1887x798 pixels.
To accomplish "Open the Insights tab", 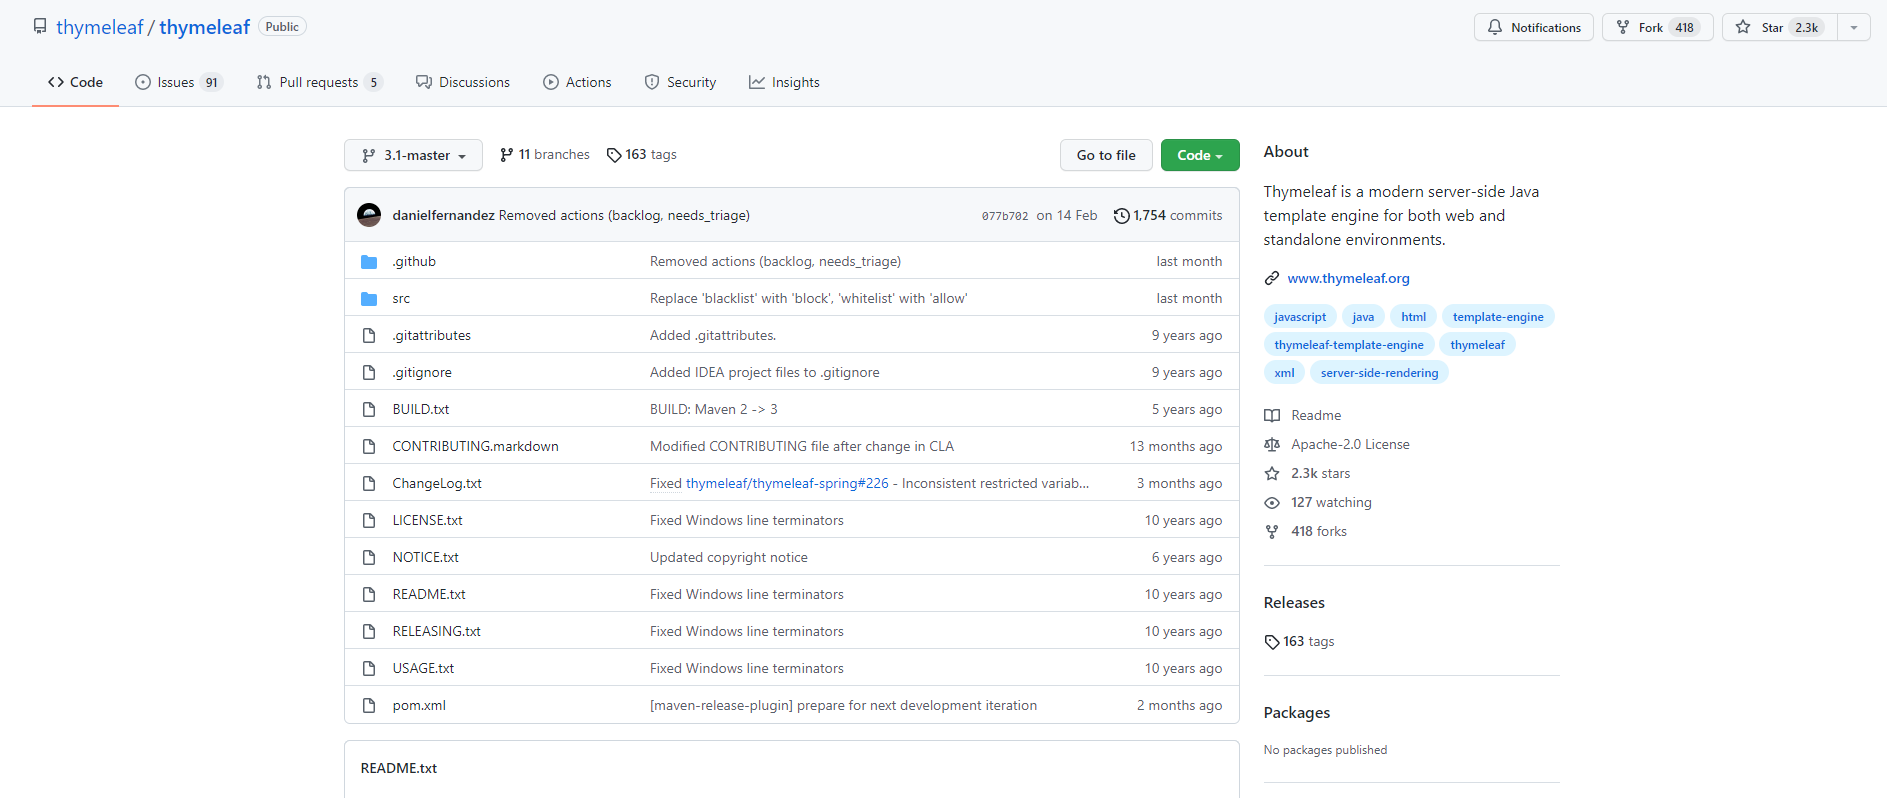I will [784, 82].
